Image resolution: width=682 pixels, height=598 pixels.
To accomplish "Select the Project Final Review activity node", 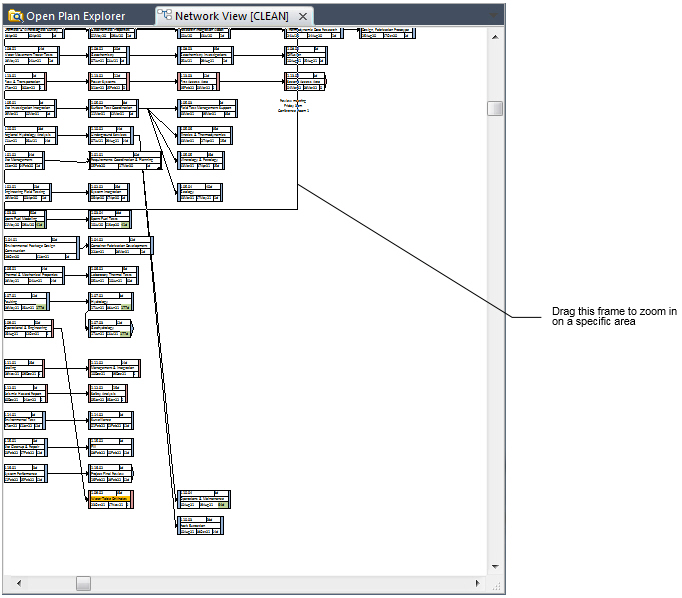I will coord(110,472).
